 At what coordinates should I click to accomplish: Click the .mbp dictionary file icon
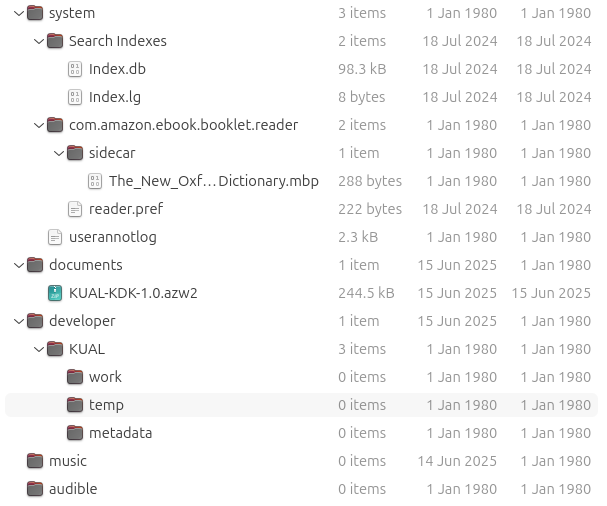click(x=95, y=181)
